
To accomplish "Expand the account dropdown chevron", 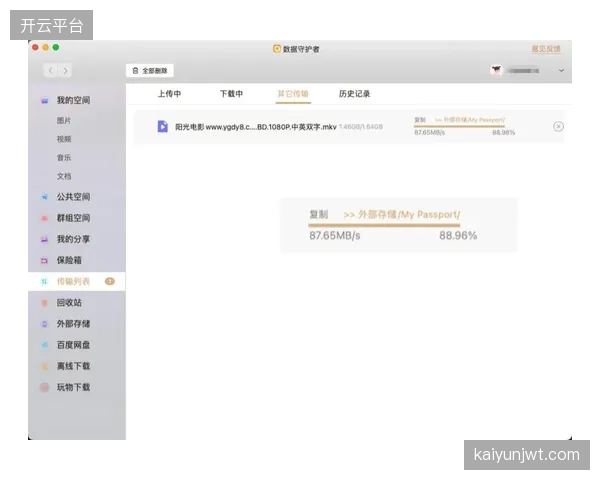I will pos(561,70).
